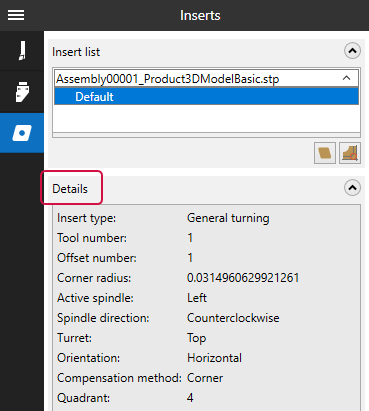Viewport: 369px width, 411px height.
Task: Click the insert corner definition icon button
Action: click(350, 153)
